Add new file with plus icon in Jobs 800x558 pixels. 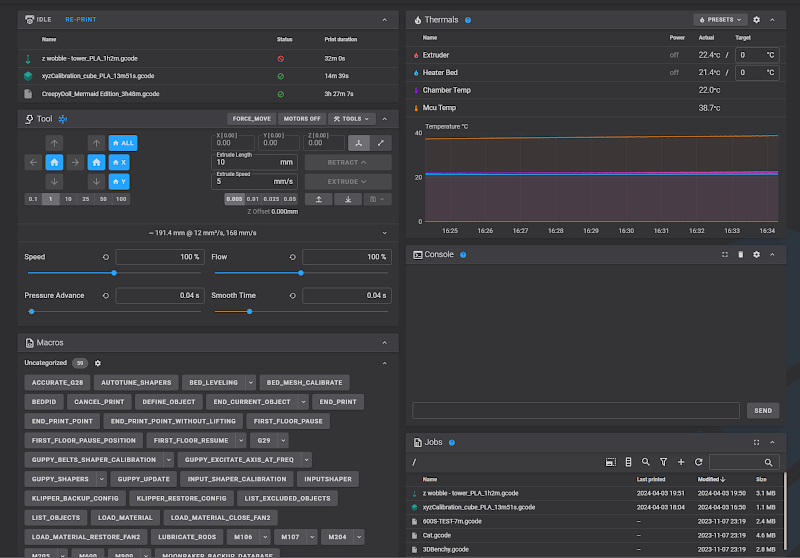[x=681, y=462]
